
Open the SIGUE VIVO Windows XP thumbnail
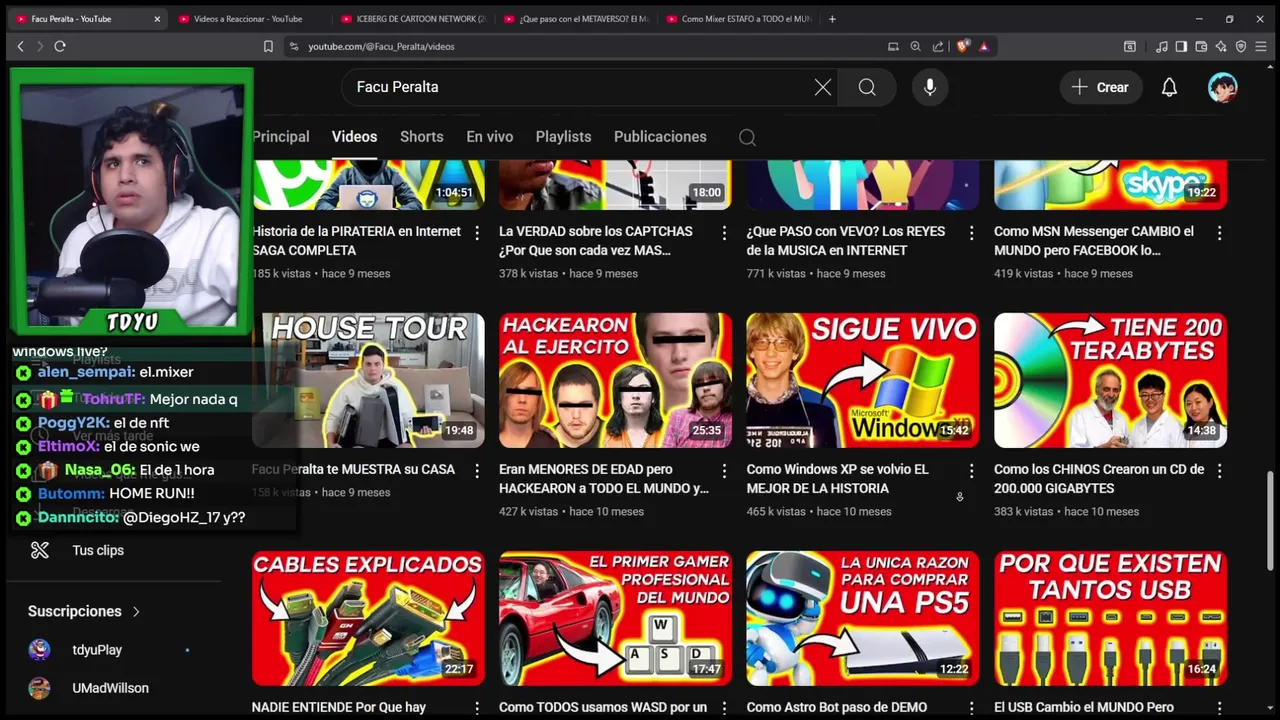pos(862,380)
